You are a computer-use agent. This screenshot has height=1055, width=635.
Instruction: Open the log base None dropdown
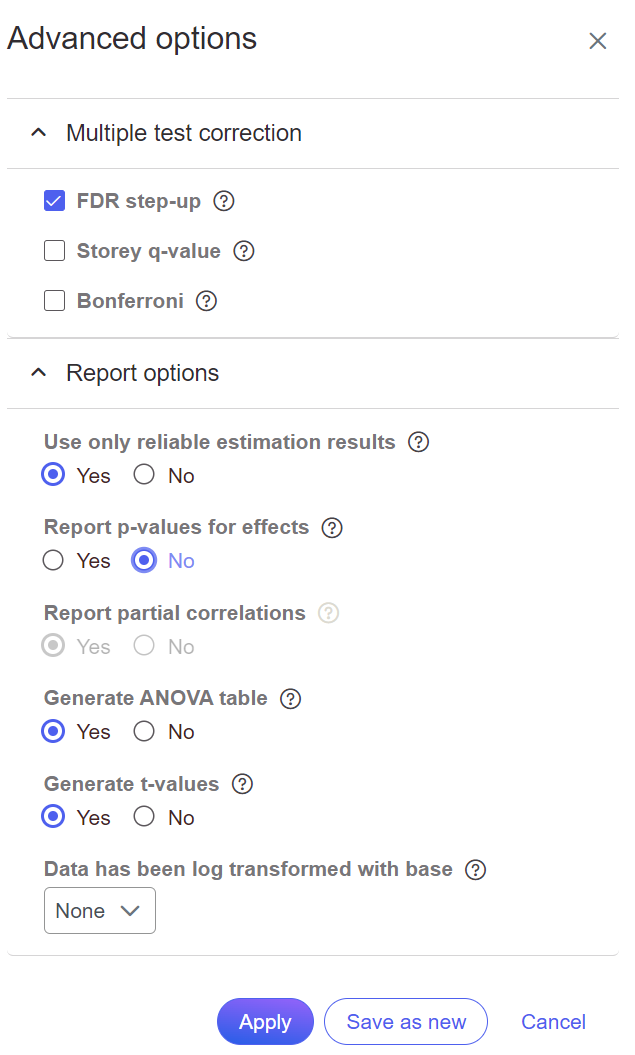(x=100, y=911)
